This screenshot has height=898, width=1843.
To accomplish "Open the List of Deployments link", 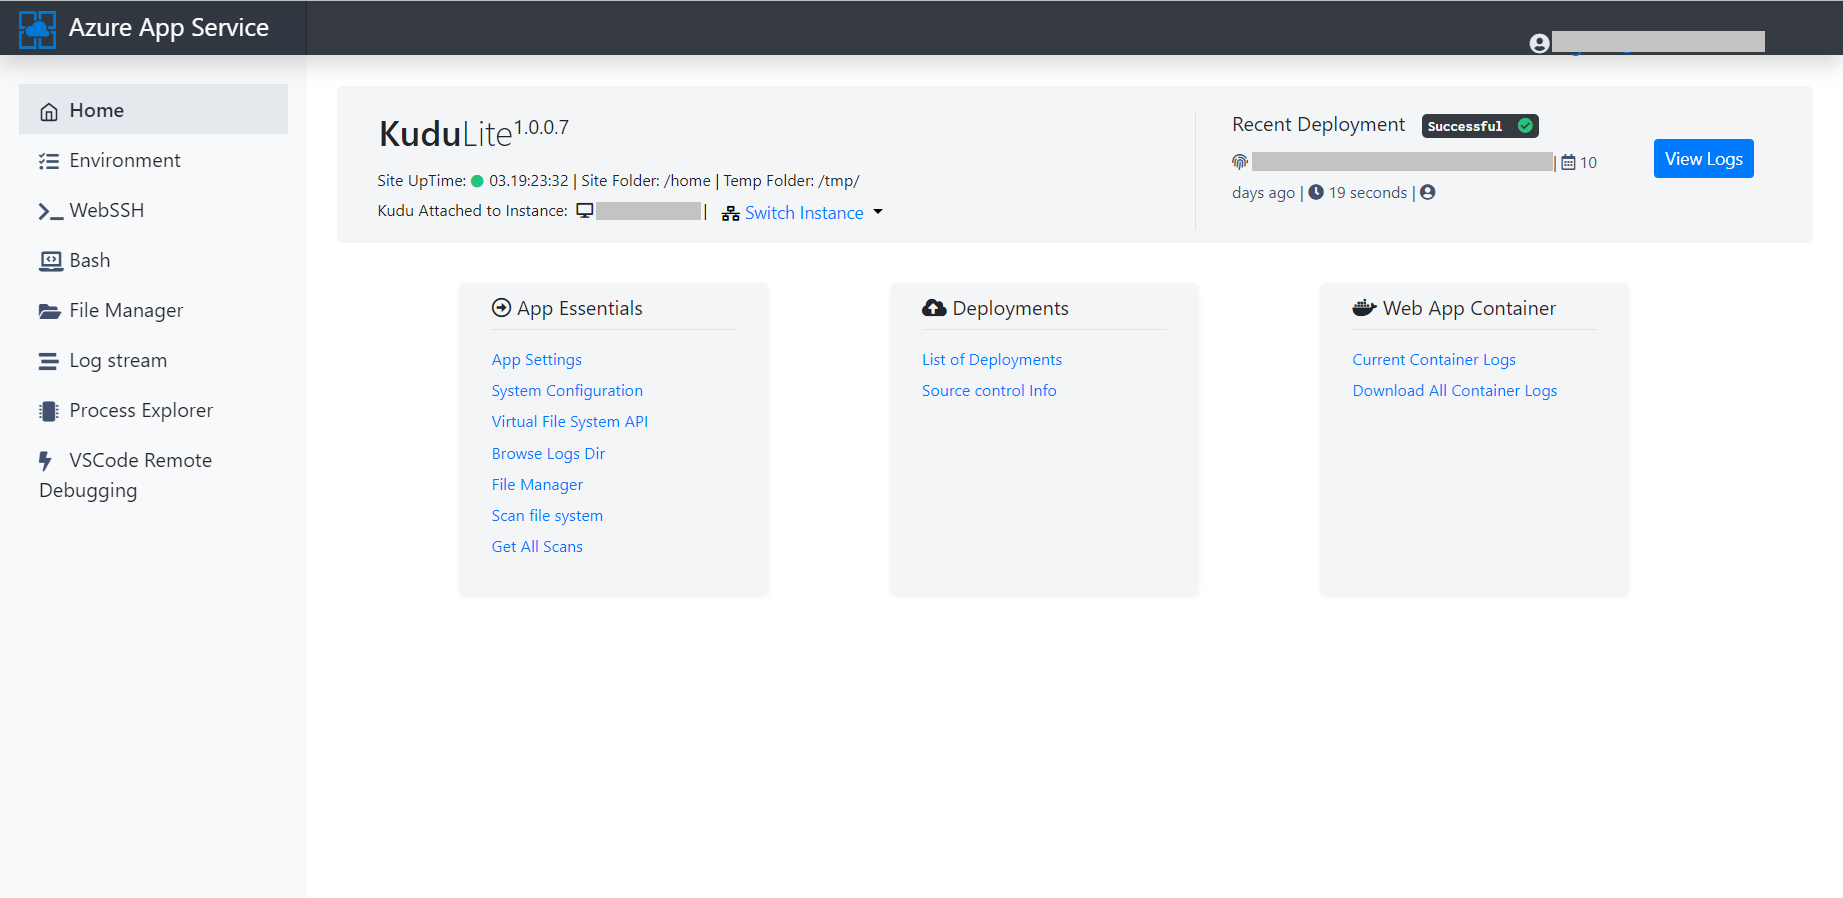I will tap(991, 360).
